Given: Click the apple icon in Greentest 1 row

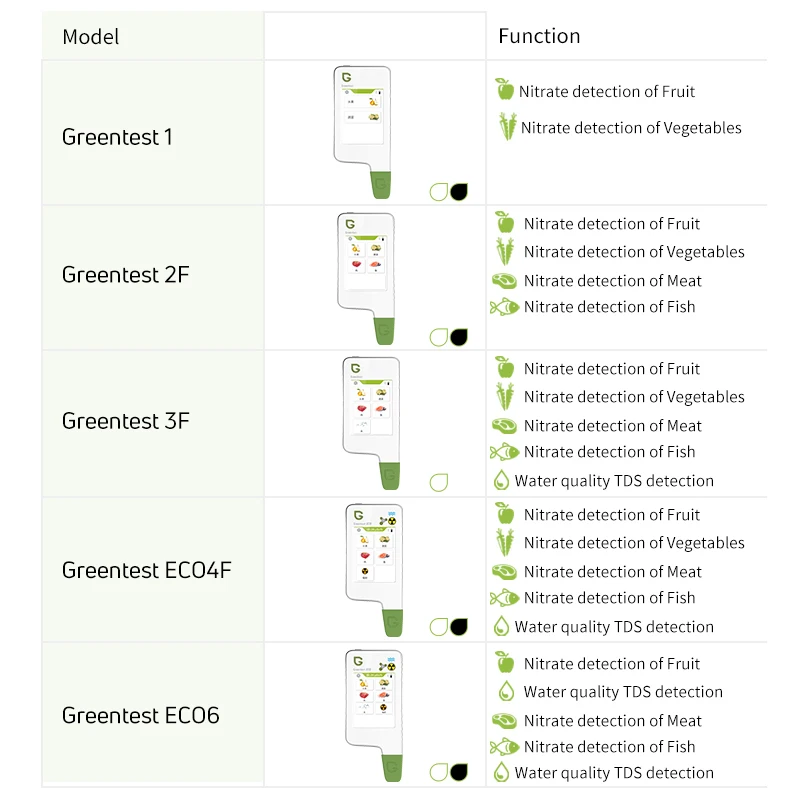Looking at the screenshot, I should 505,90.
